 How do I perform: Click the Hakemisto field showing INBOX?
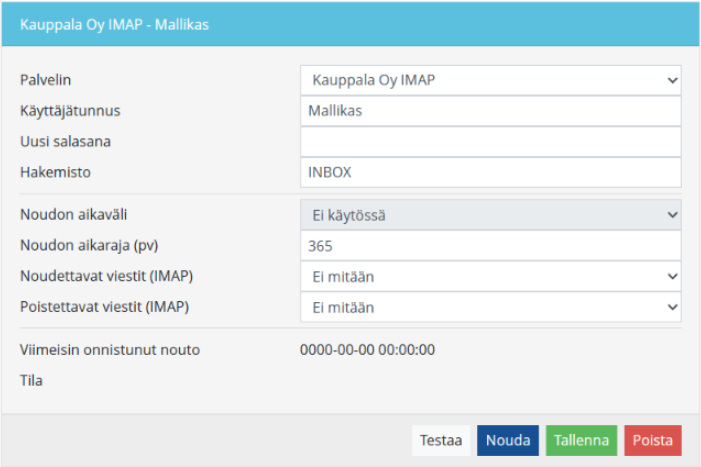tap(490, 172)
